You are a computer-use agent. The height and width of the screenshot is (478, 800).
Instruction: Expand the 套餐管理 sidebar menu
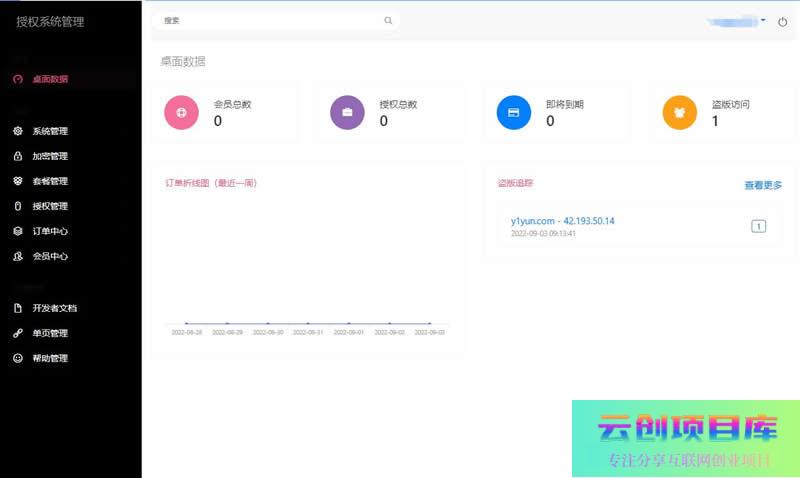(50, 181)
